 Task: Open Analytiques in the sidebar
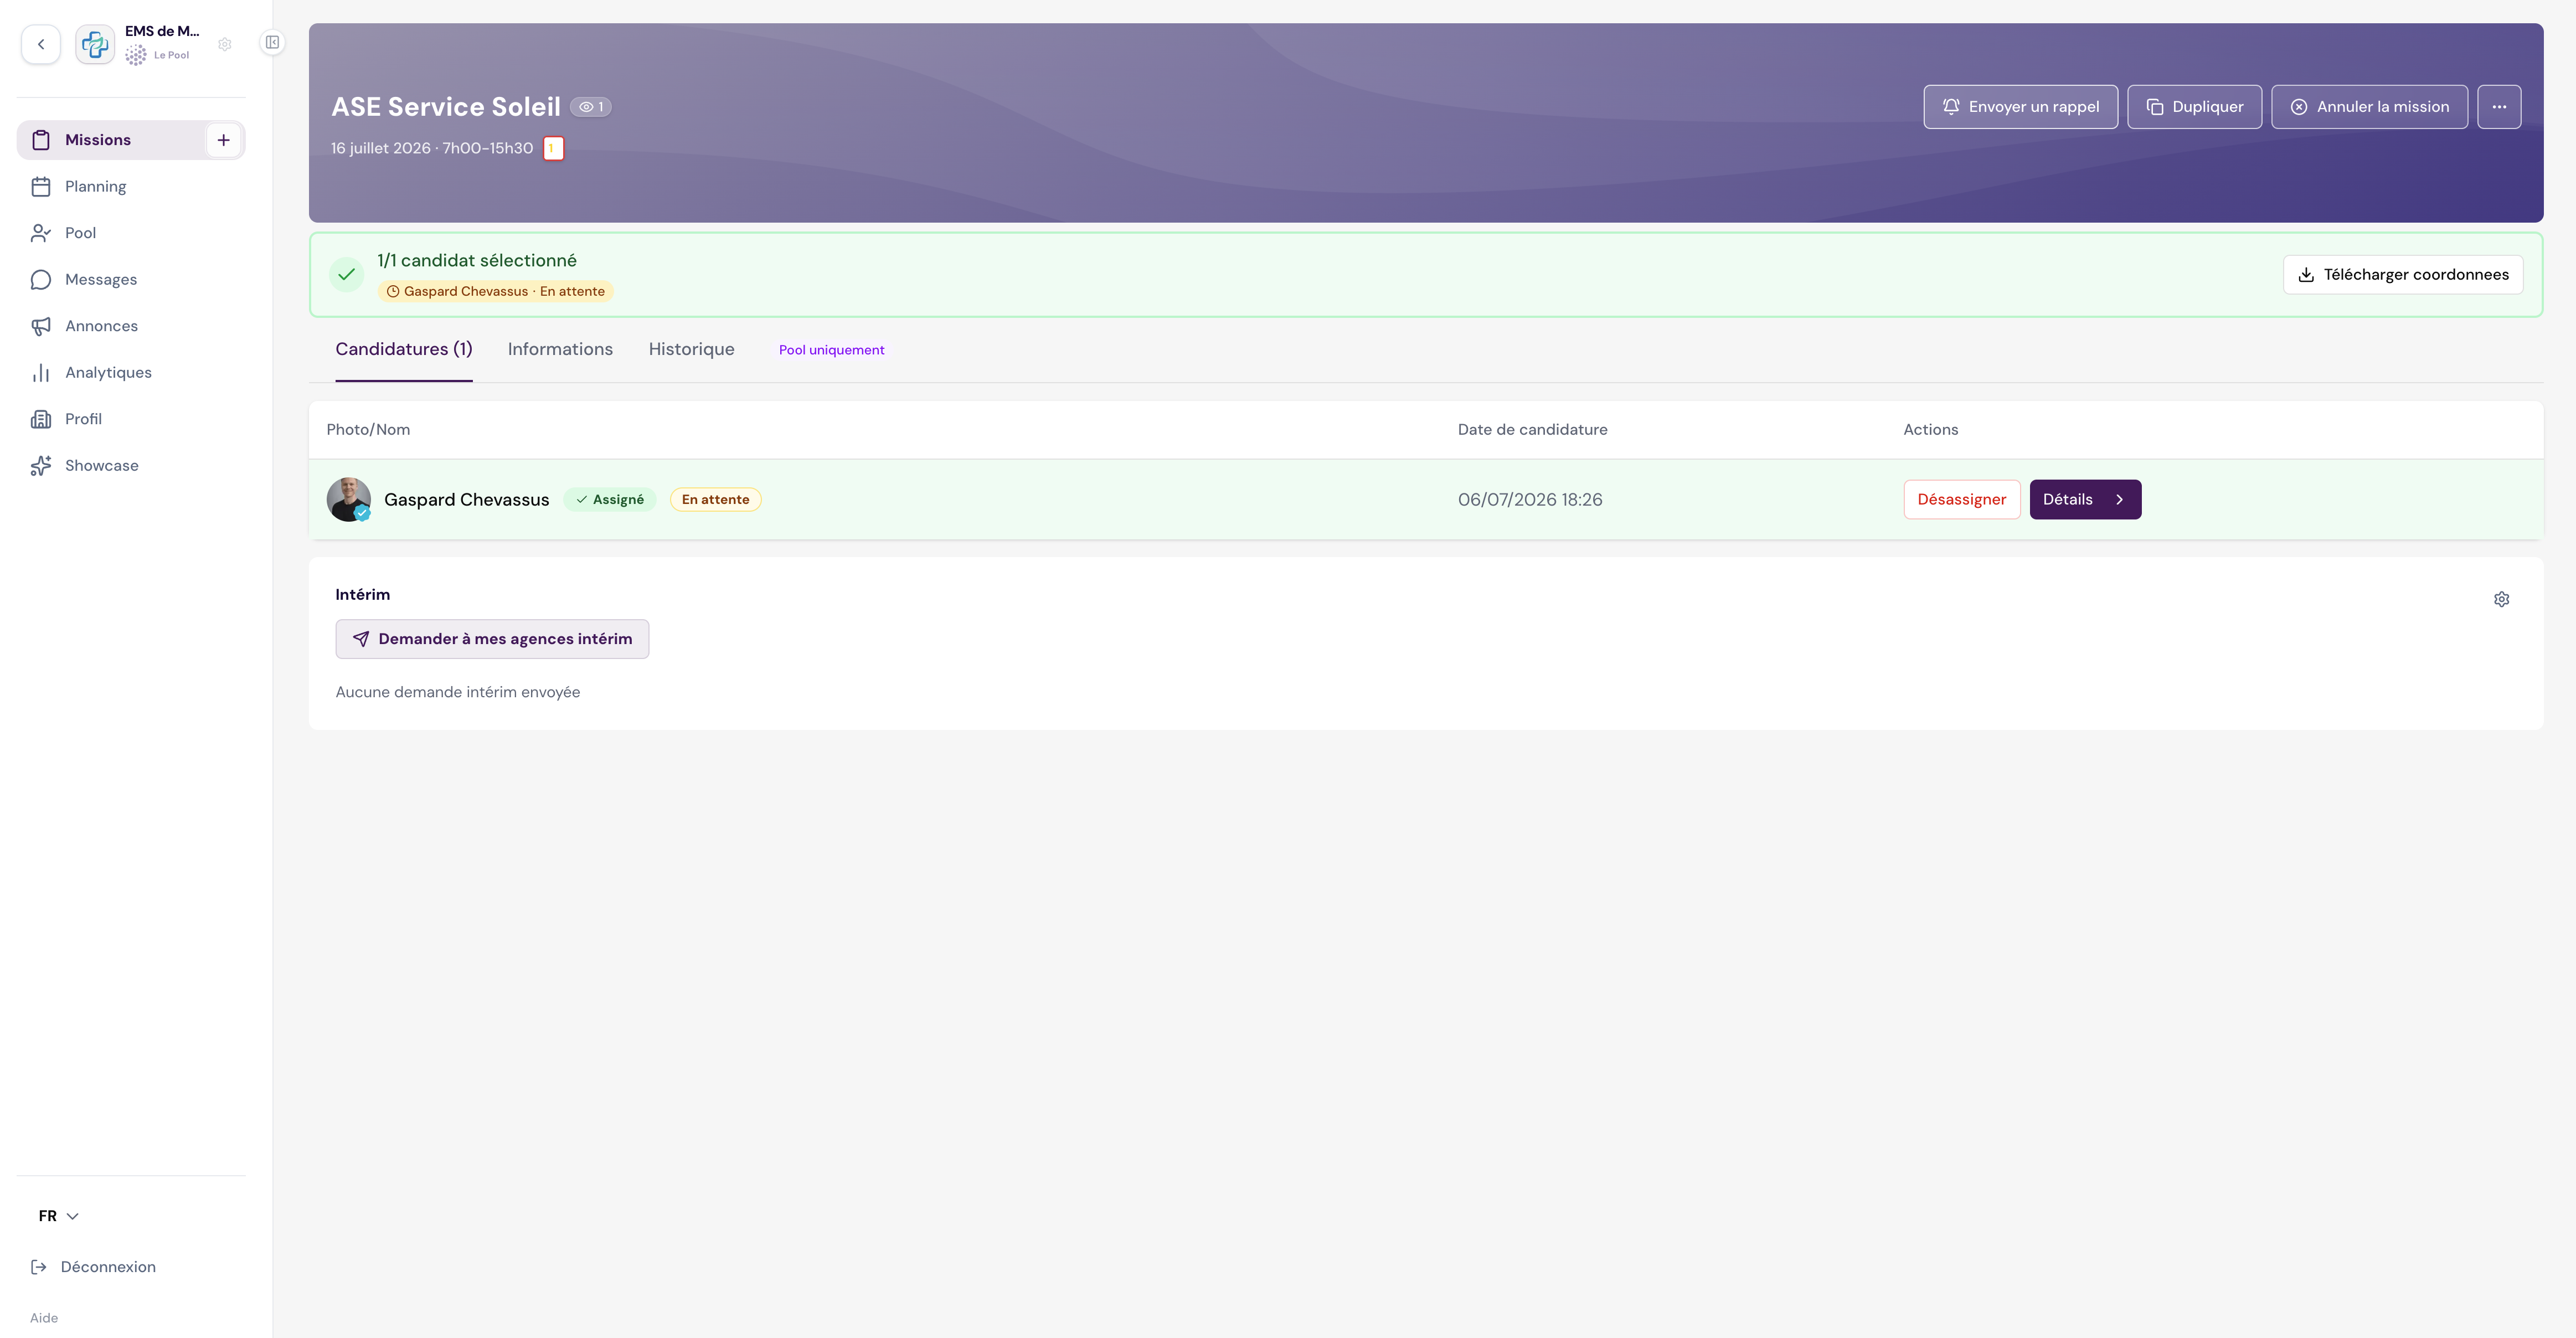point(131,373)
